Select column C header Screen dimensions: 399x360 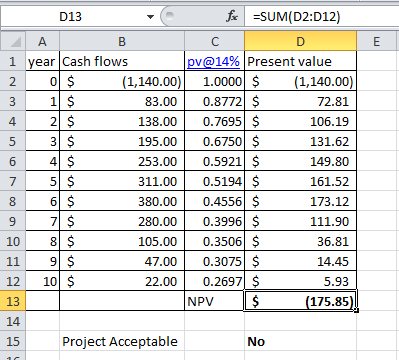[x=214, y=42]
